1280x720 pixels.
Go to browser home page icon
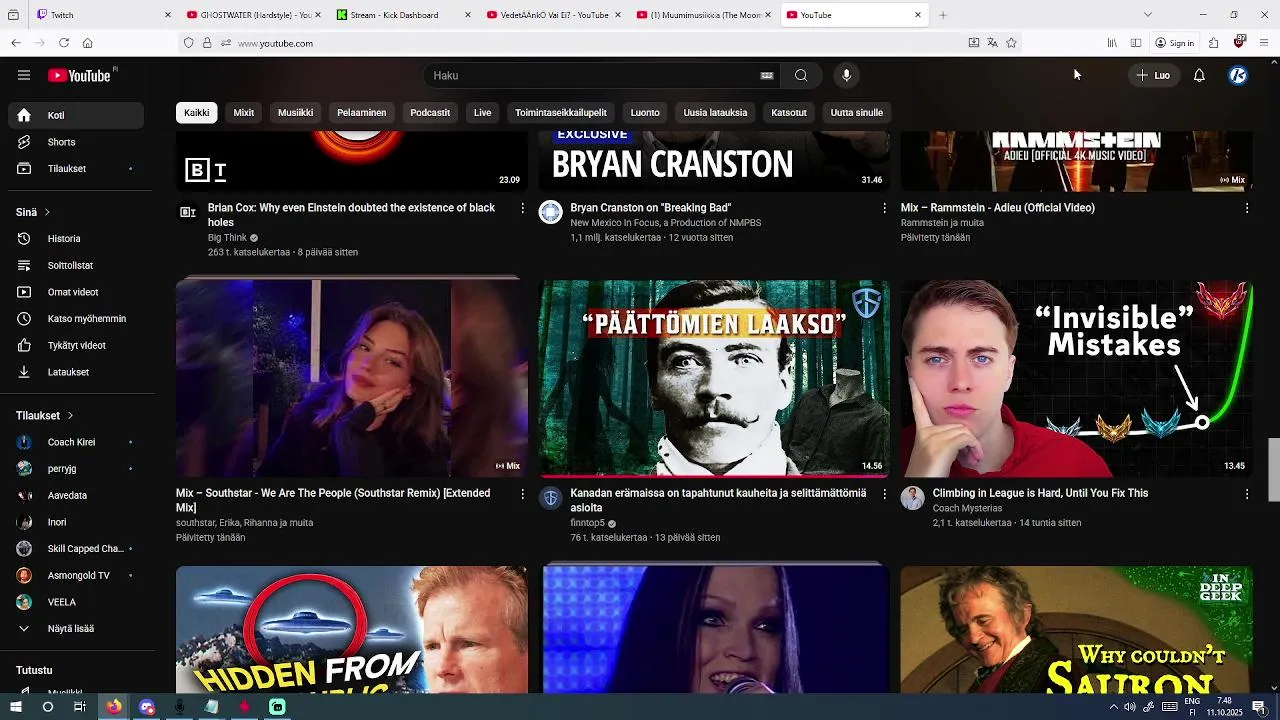click(x=88, y=43)
